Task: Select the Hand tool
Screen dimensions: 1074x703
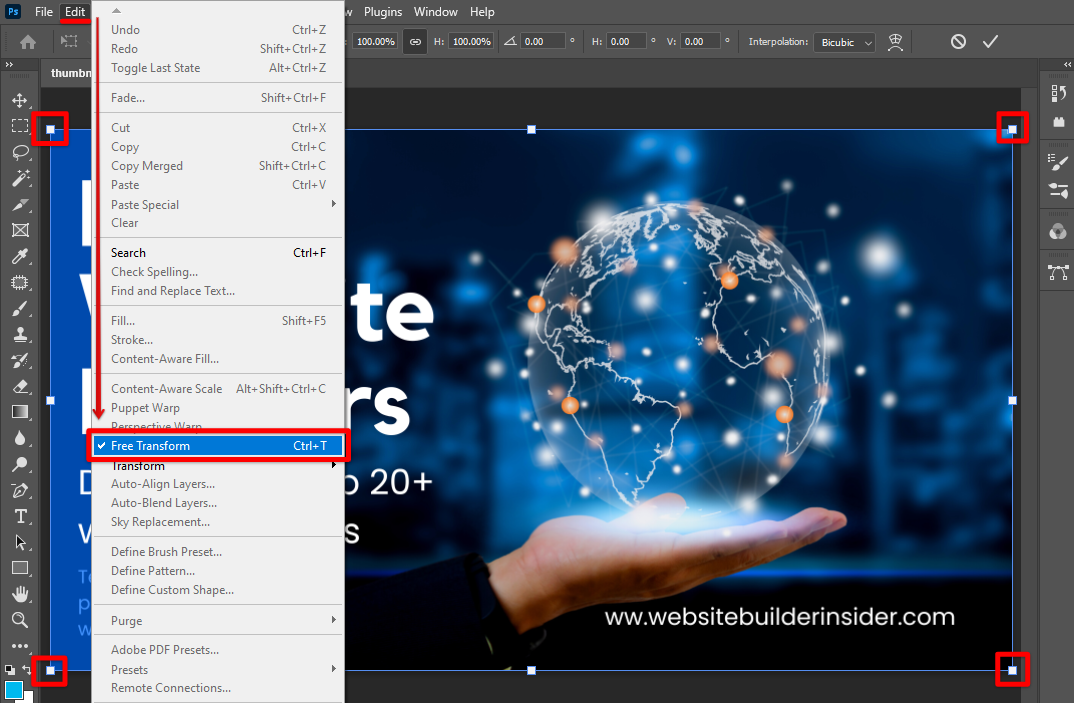Action: [20, 594]
